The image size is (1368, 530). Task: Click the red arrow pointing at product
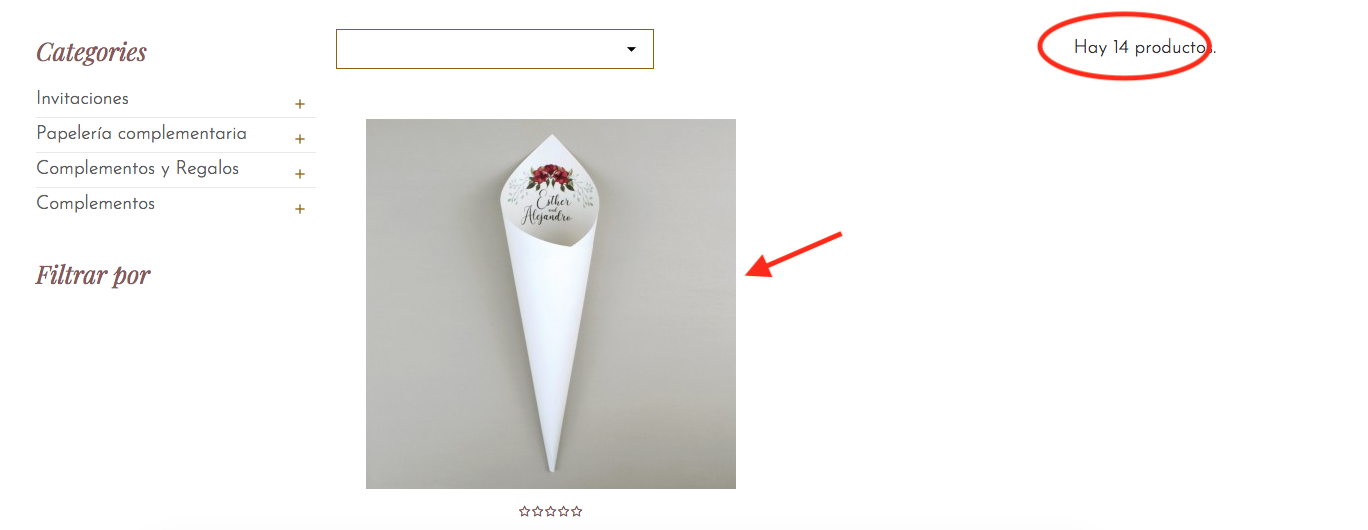coord(795,254)
